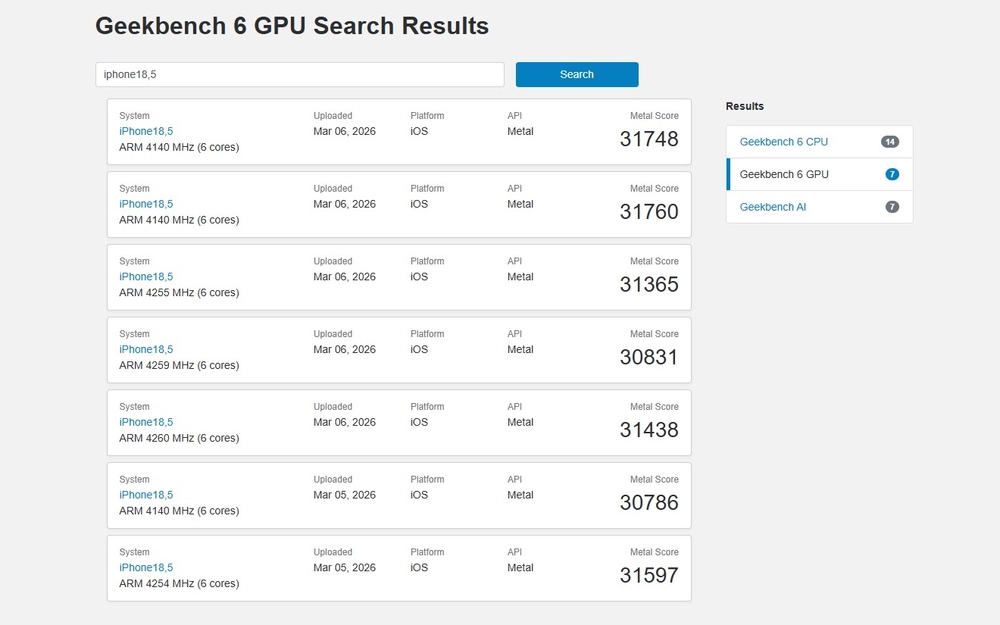This screenshot has height=625, width=1000.
Task: Click the 14 count badge beside Geekbench 6 CPU
Action: coord(890,142)
